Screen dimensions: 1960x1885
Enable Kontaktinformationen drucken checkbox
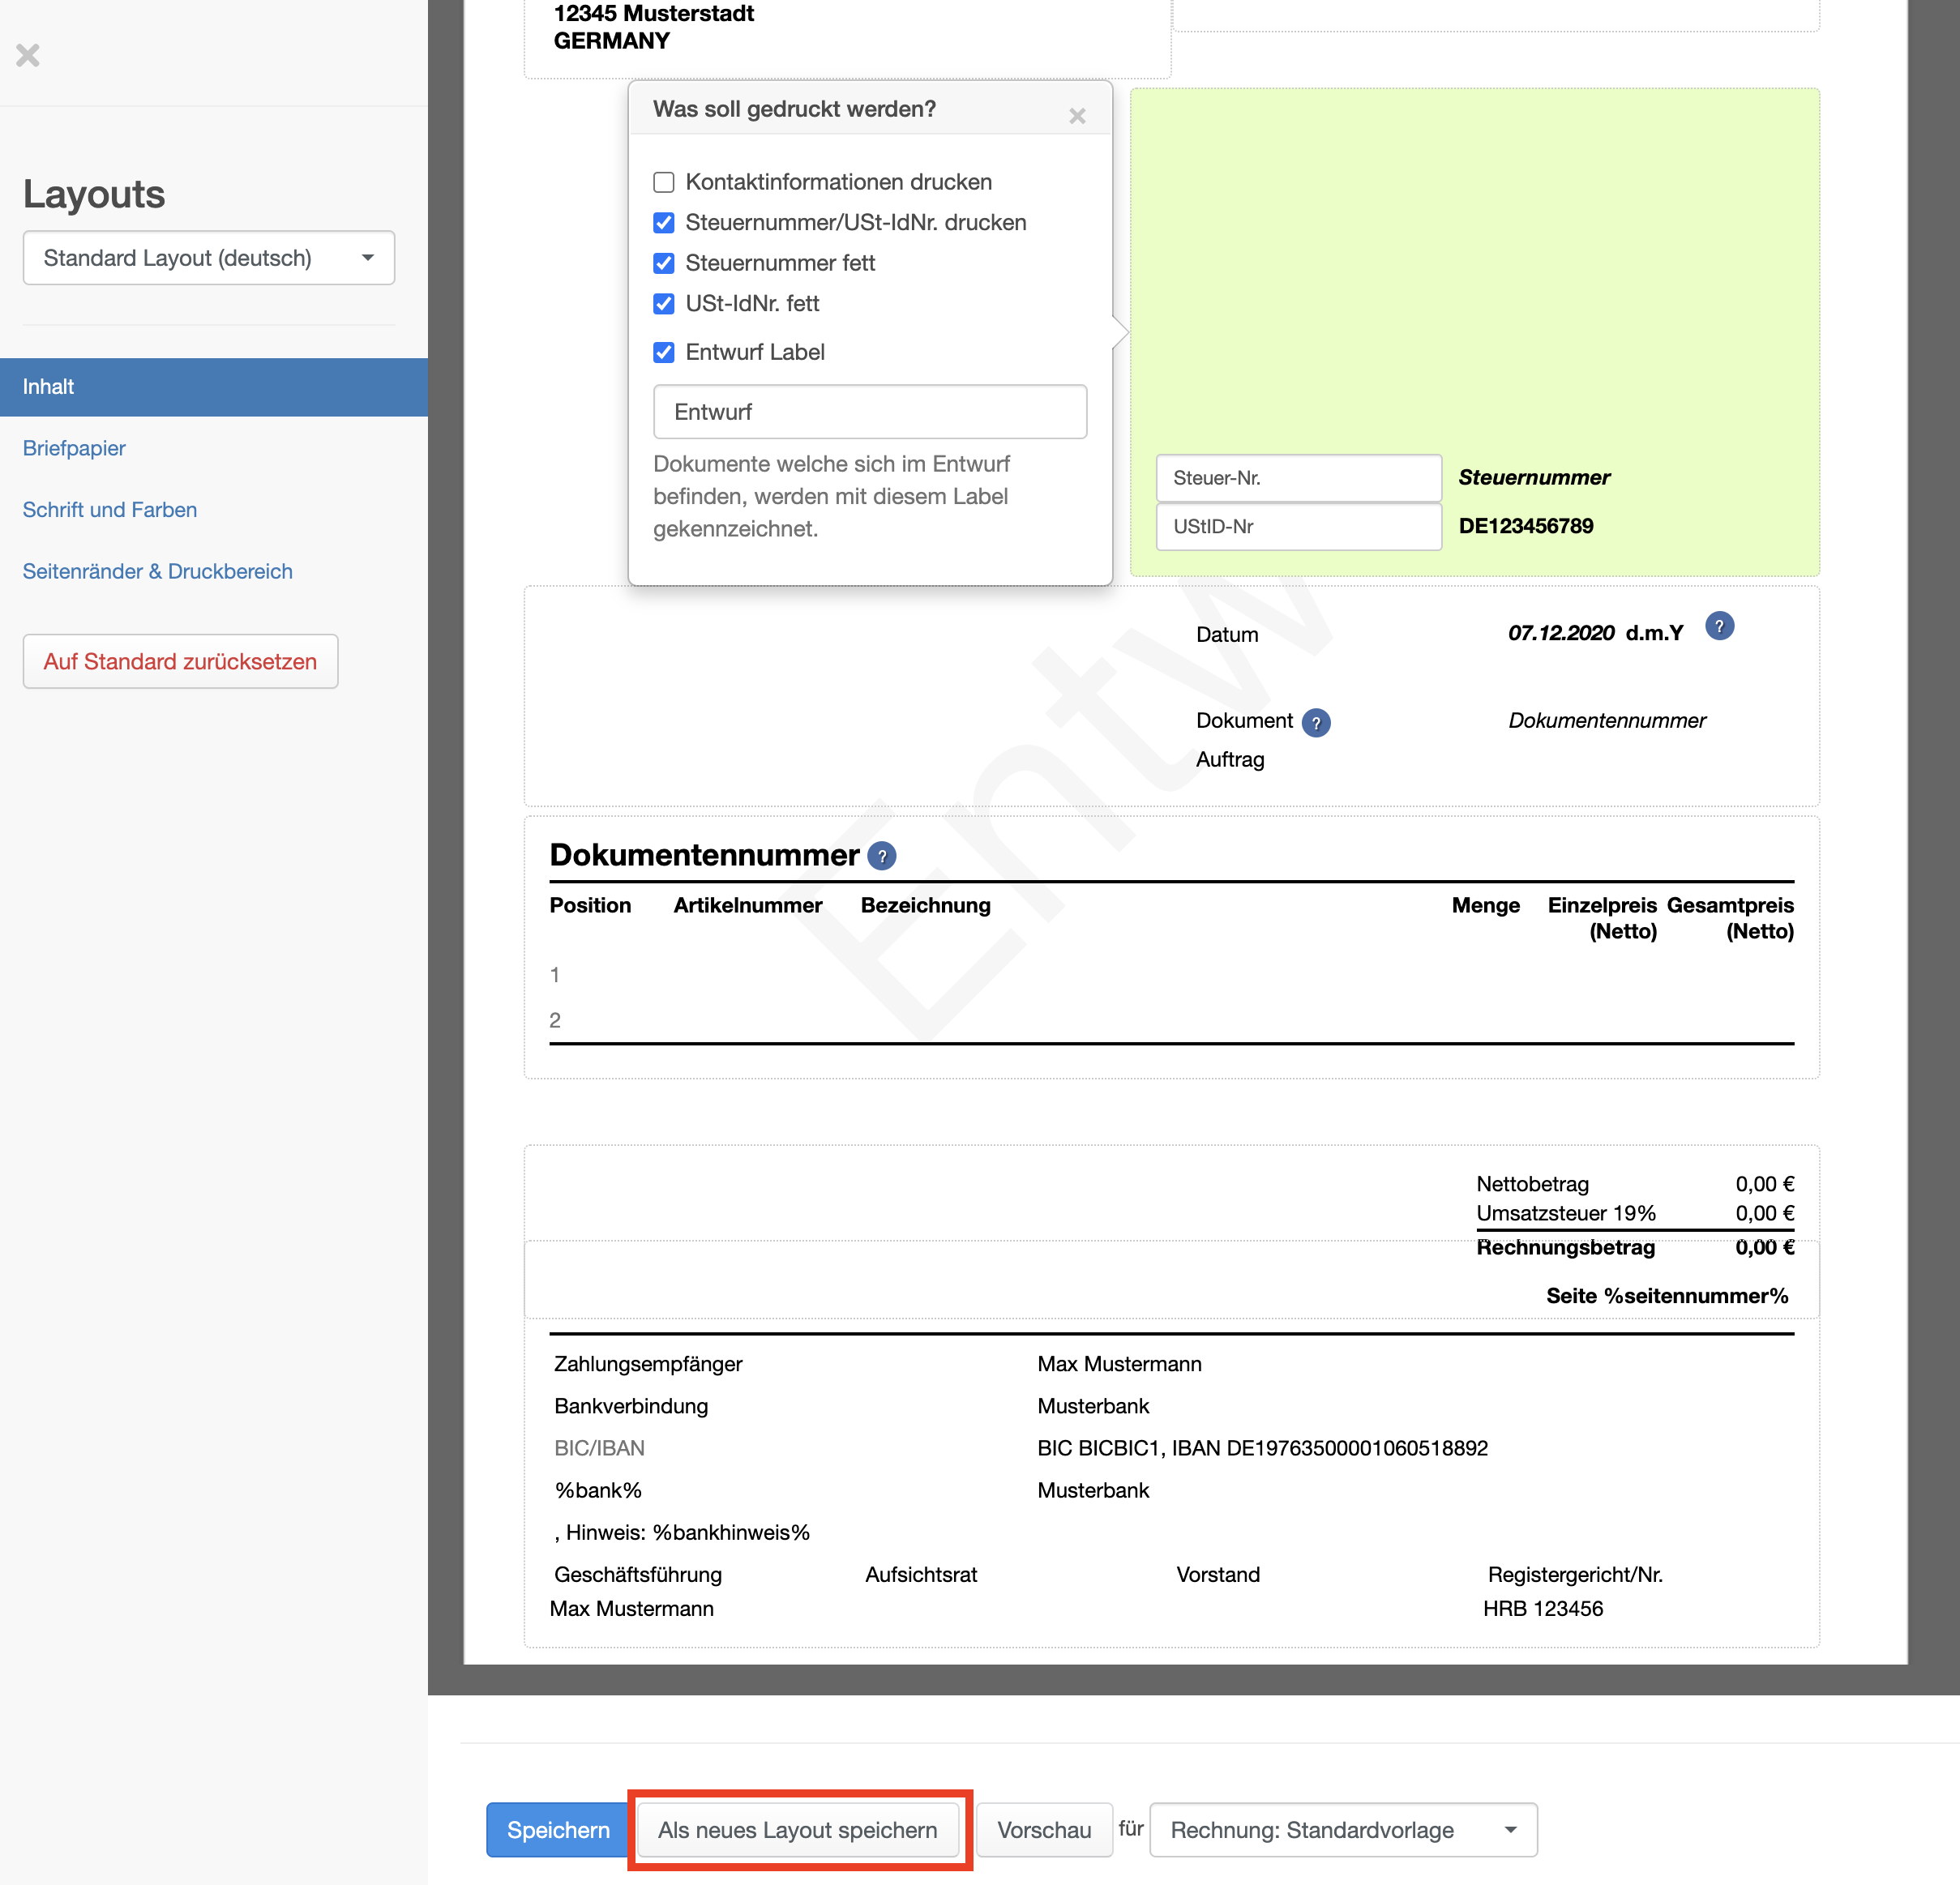(664, 182)
